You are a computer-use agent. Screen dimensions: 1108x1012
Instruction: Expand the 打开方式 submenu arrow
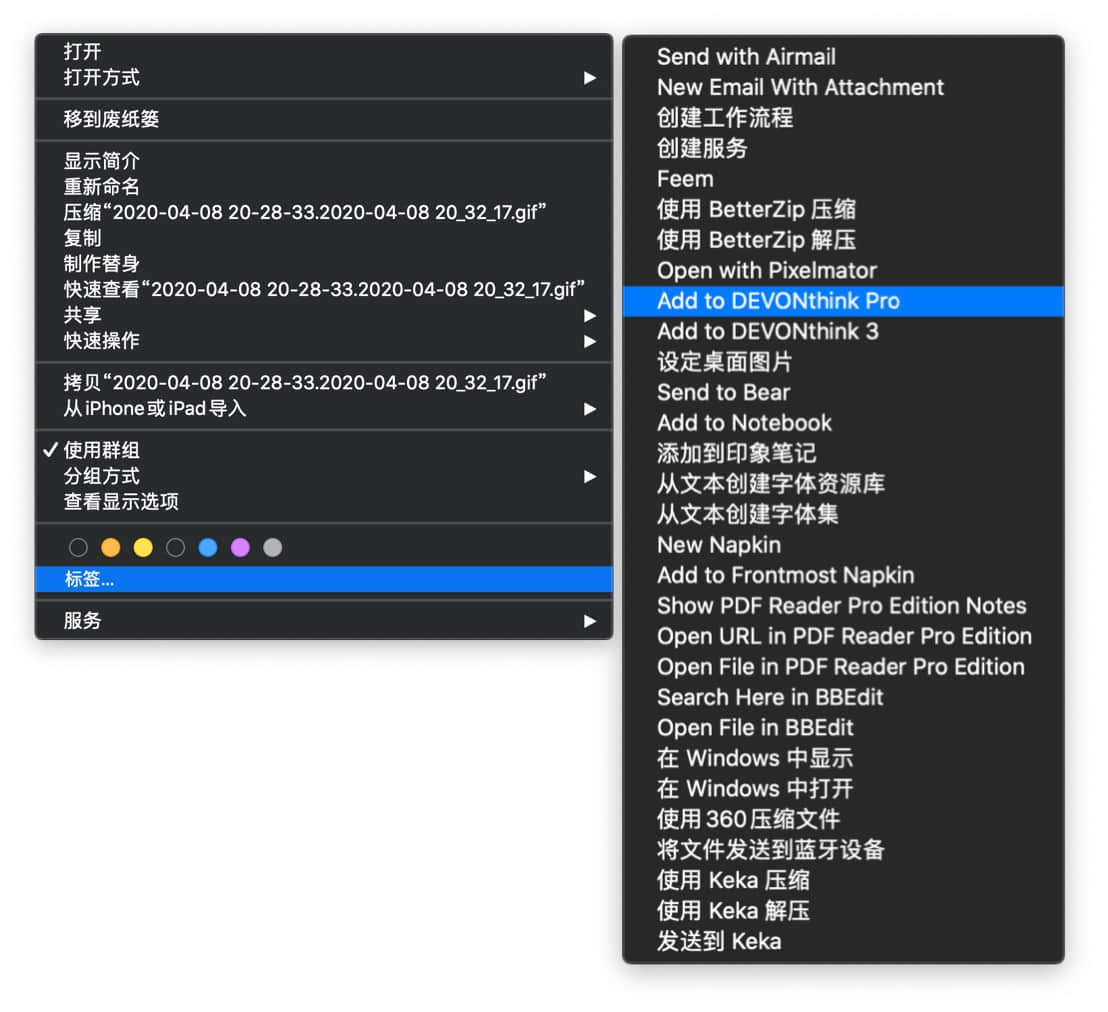pos(589,78)
